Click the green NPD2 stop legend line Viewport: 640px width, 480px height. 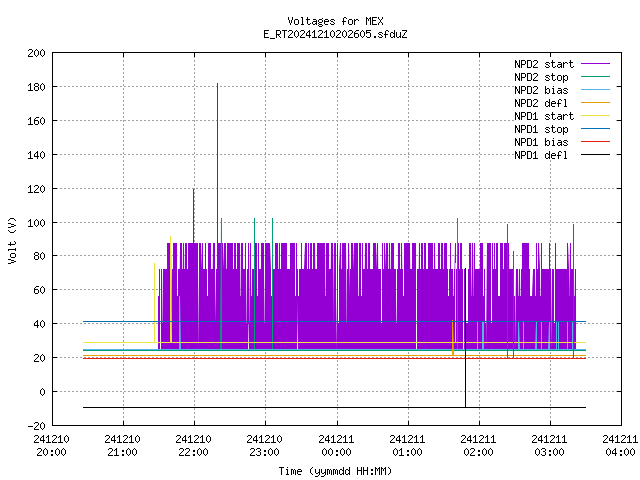coord(595,77)
